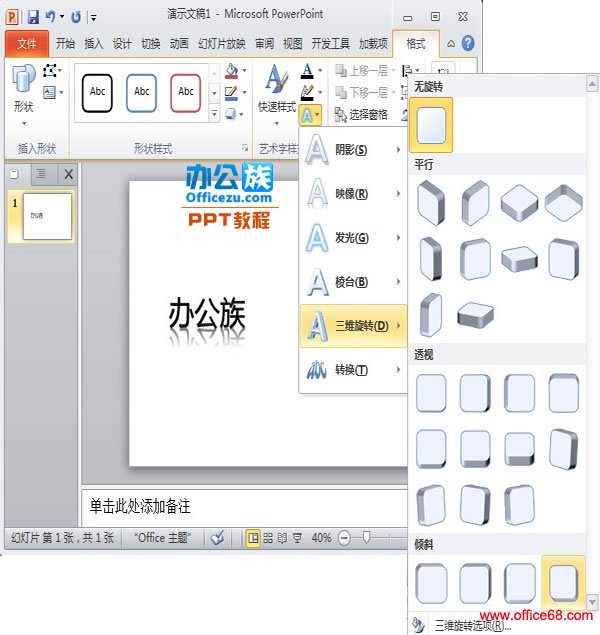Click the Save icon in quick access toolbar

[33, 17]
